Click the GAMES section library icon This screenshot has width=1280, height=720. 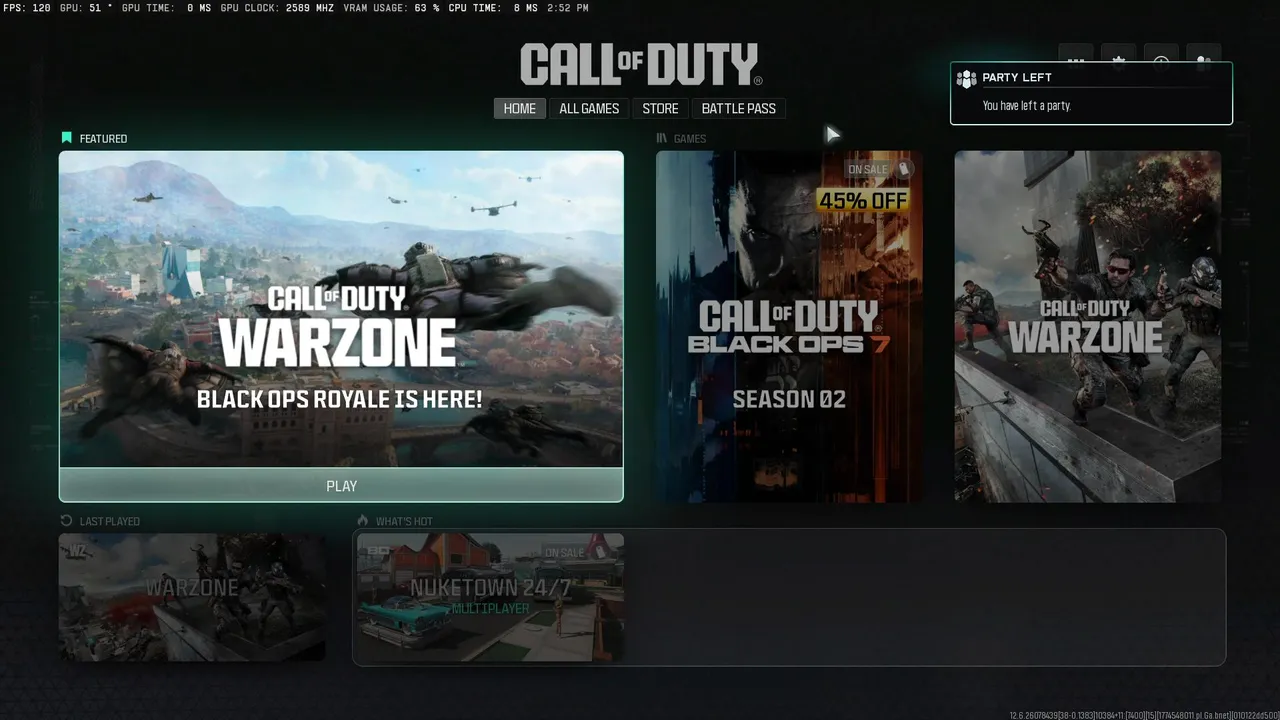(661, 138)
